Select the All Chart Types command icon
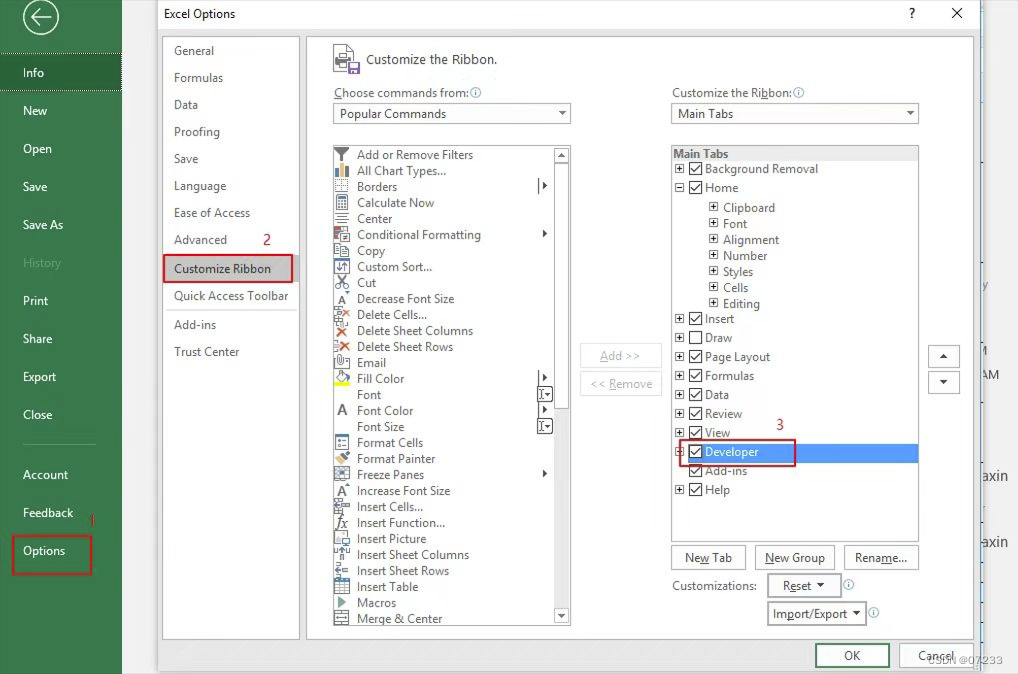This screenshot has width=1018, height=674. [x=341, y=171]
